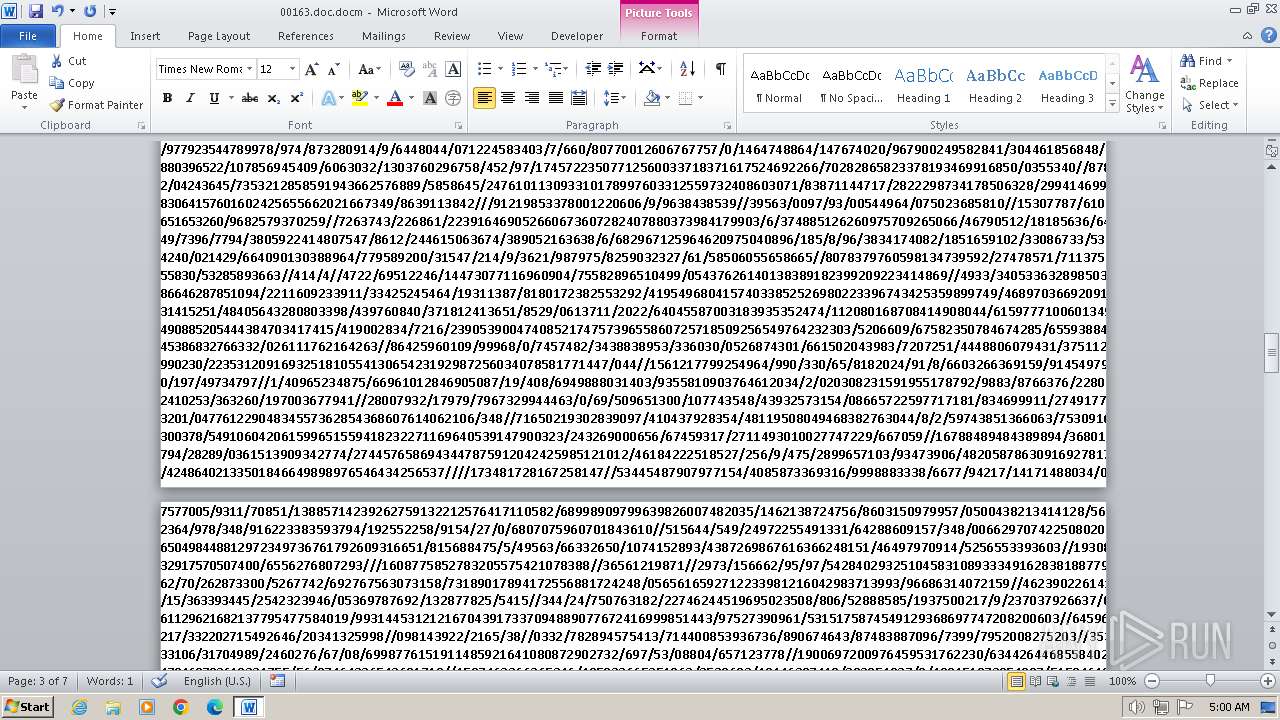This screenshot has width=1280, height=720.
Task: Apply the No Spacing style
Action: [851, 85]
